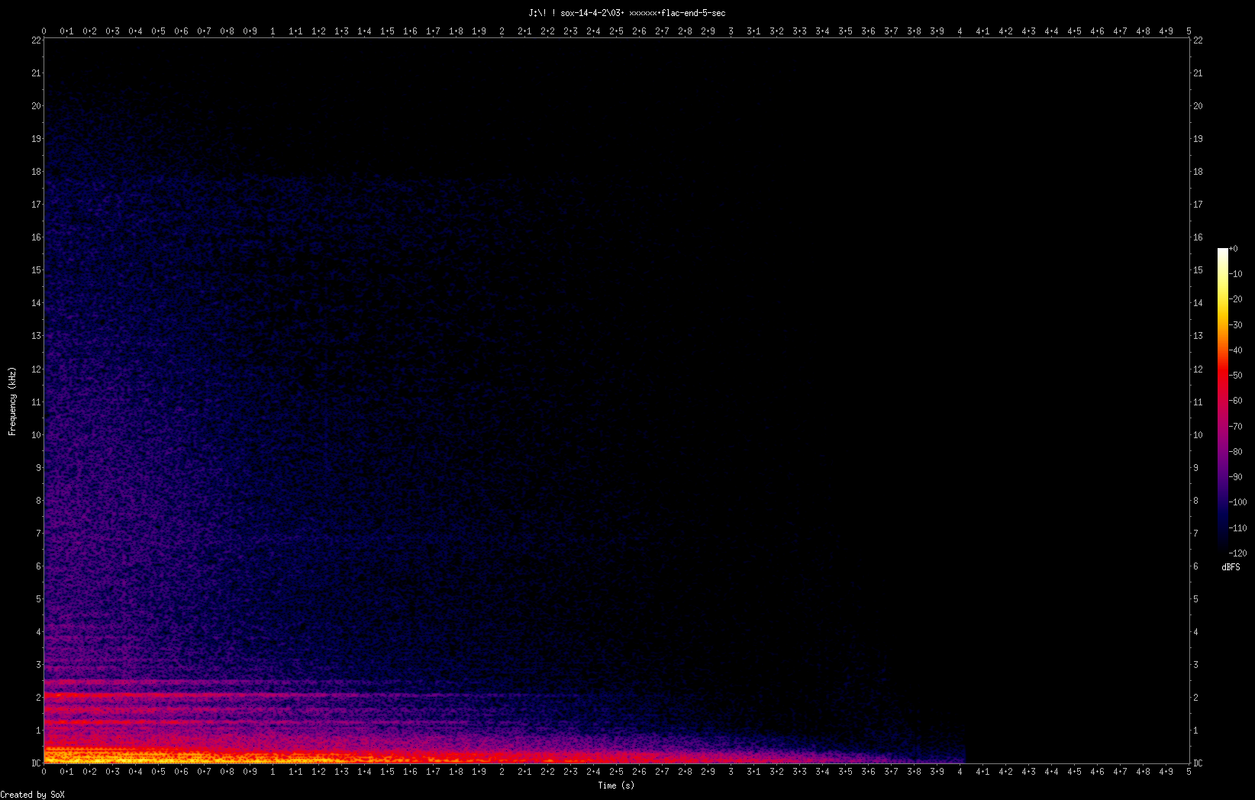The image size is (1255, 800).
Task: Click the 'Frequency (kHz)' axis label
Action: [x=12, y=400]
